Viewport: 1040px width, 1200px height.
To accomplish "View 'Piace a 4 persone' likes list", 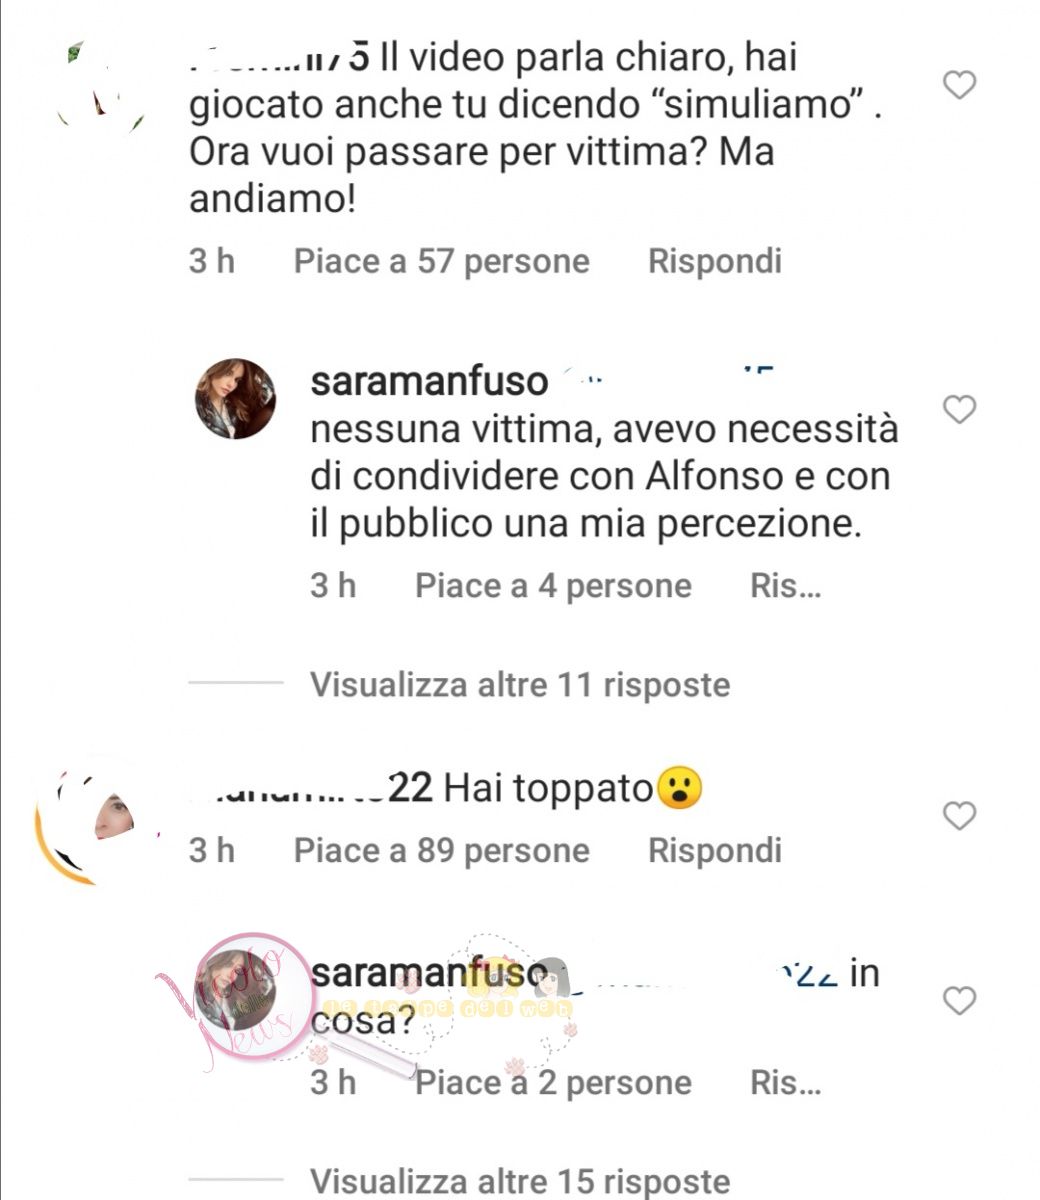I will click(x=553, y=586).
